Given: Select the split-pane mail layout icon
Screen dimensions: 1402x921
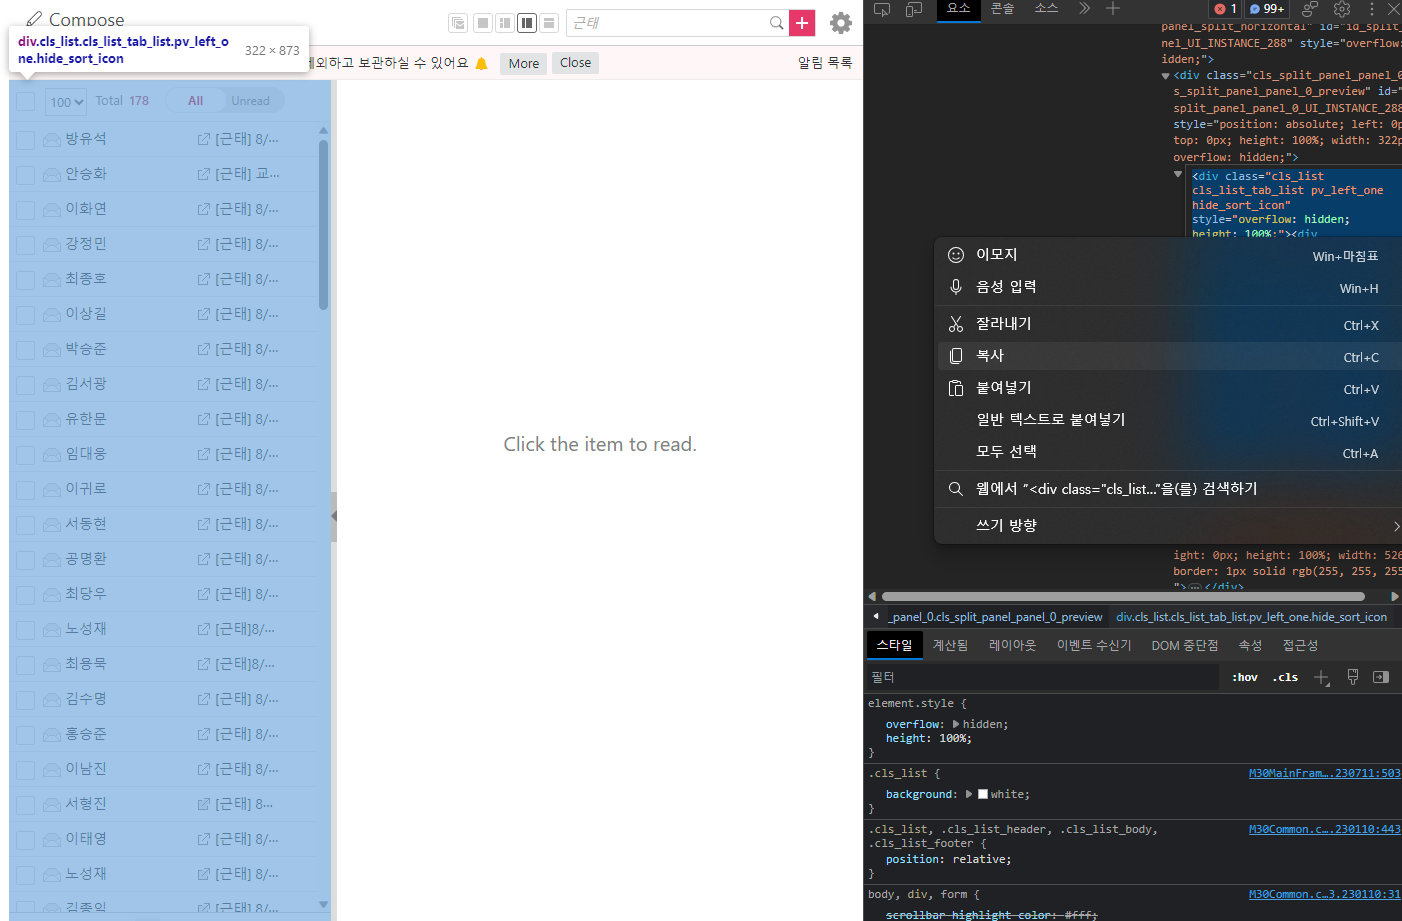Looking at the screenshot, I should [x=527, y=22].
